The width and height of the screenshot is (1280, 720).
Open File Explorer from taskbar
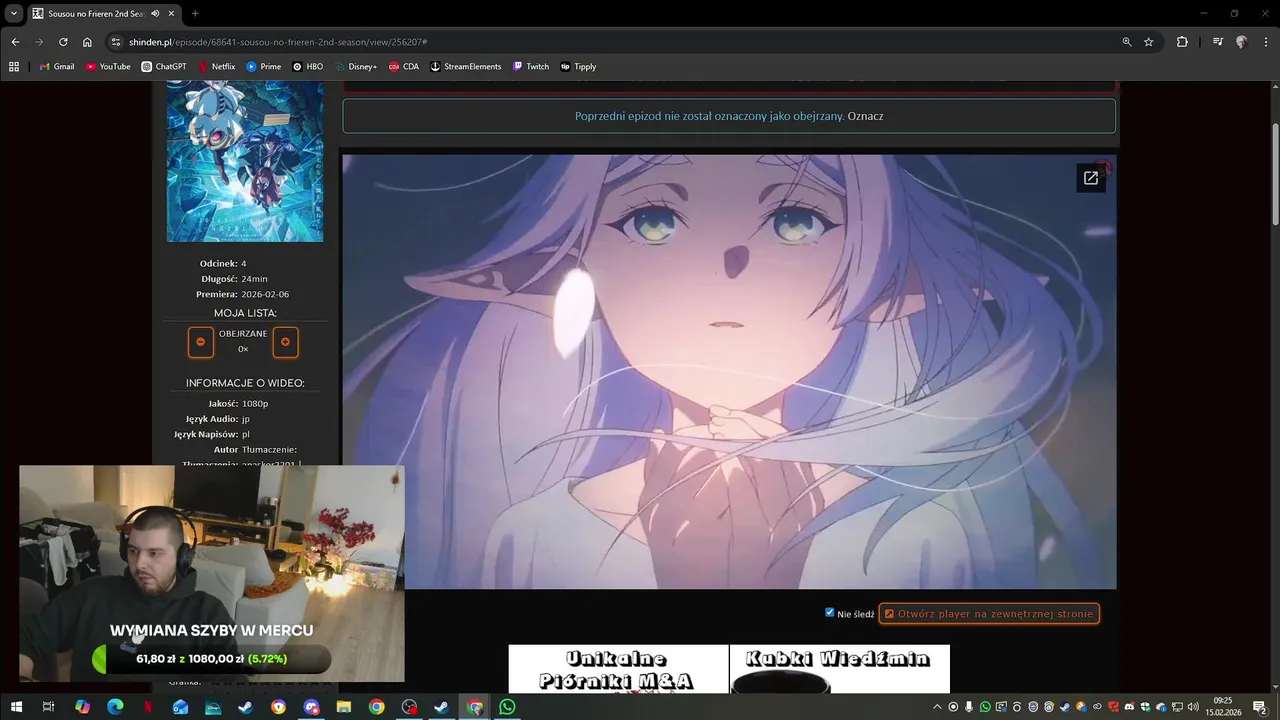[344, 707]
